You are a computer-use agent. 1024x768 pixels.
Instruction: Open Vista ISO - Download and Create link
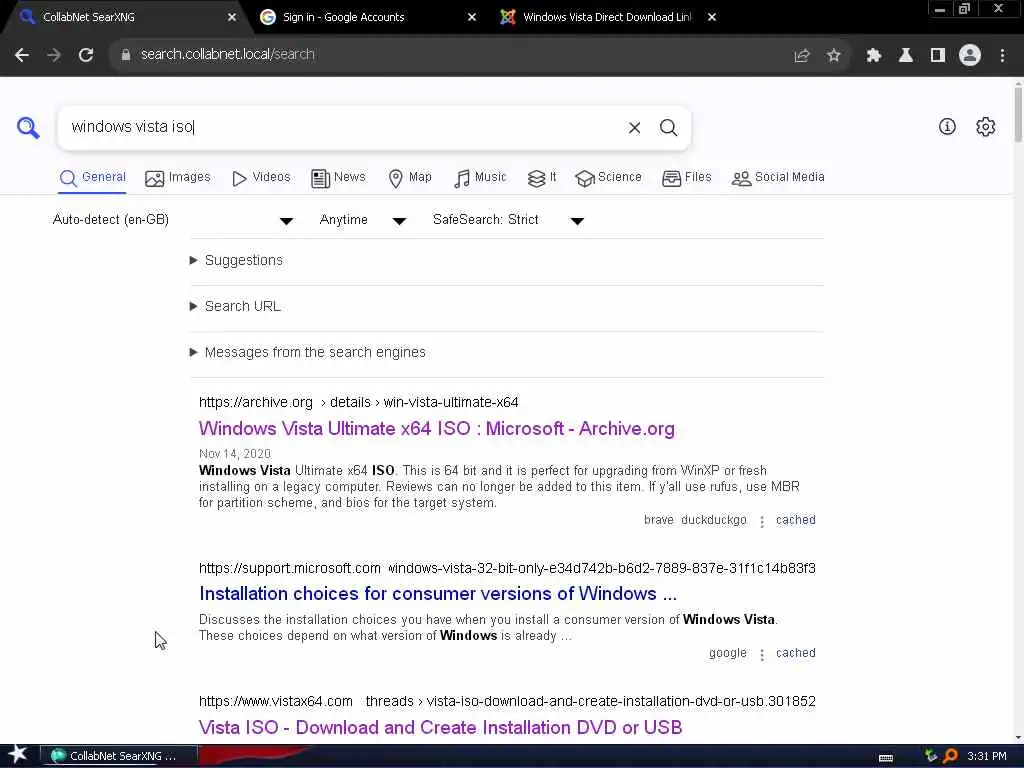[x=440, y=728]
